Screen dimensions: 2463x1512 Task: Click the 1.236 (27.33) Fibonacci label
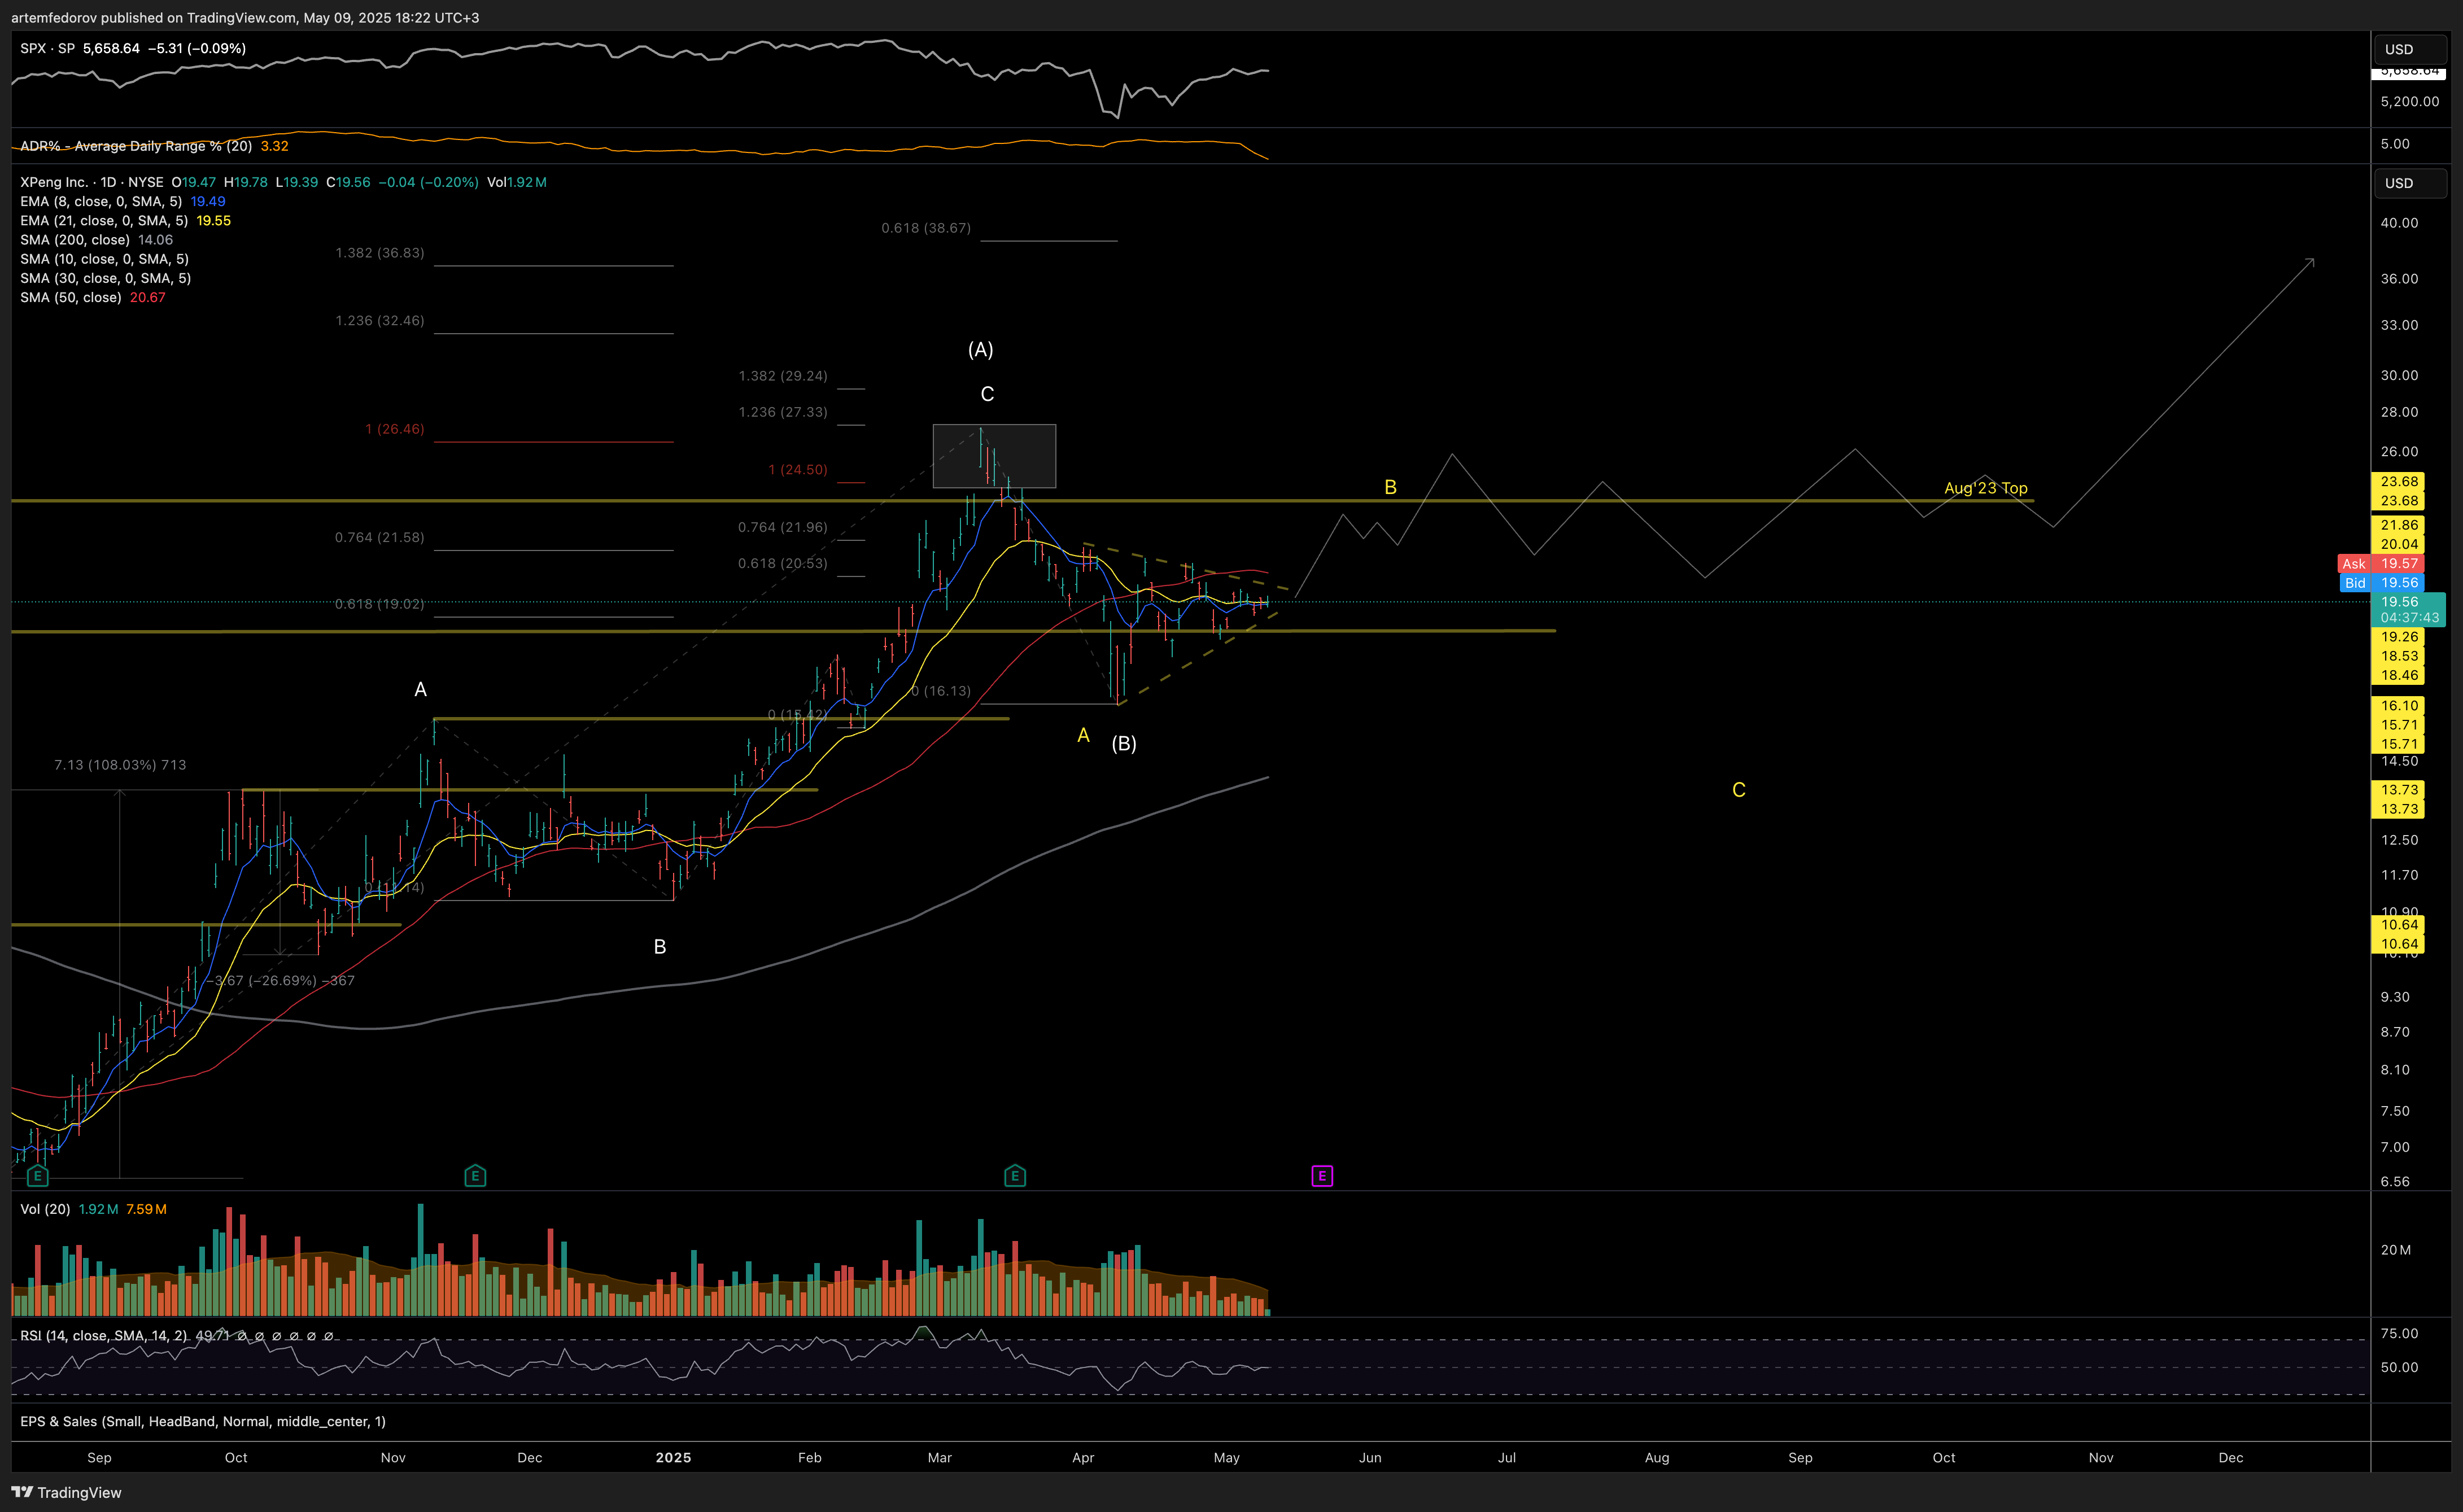(783, 412)
